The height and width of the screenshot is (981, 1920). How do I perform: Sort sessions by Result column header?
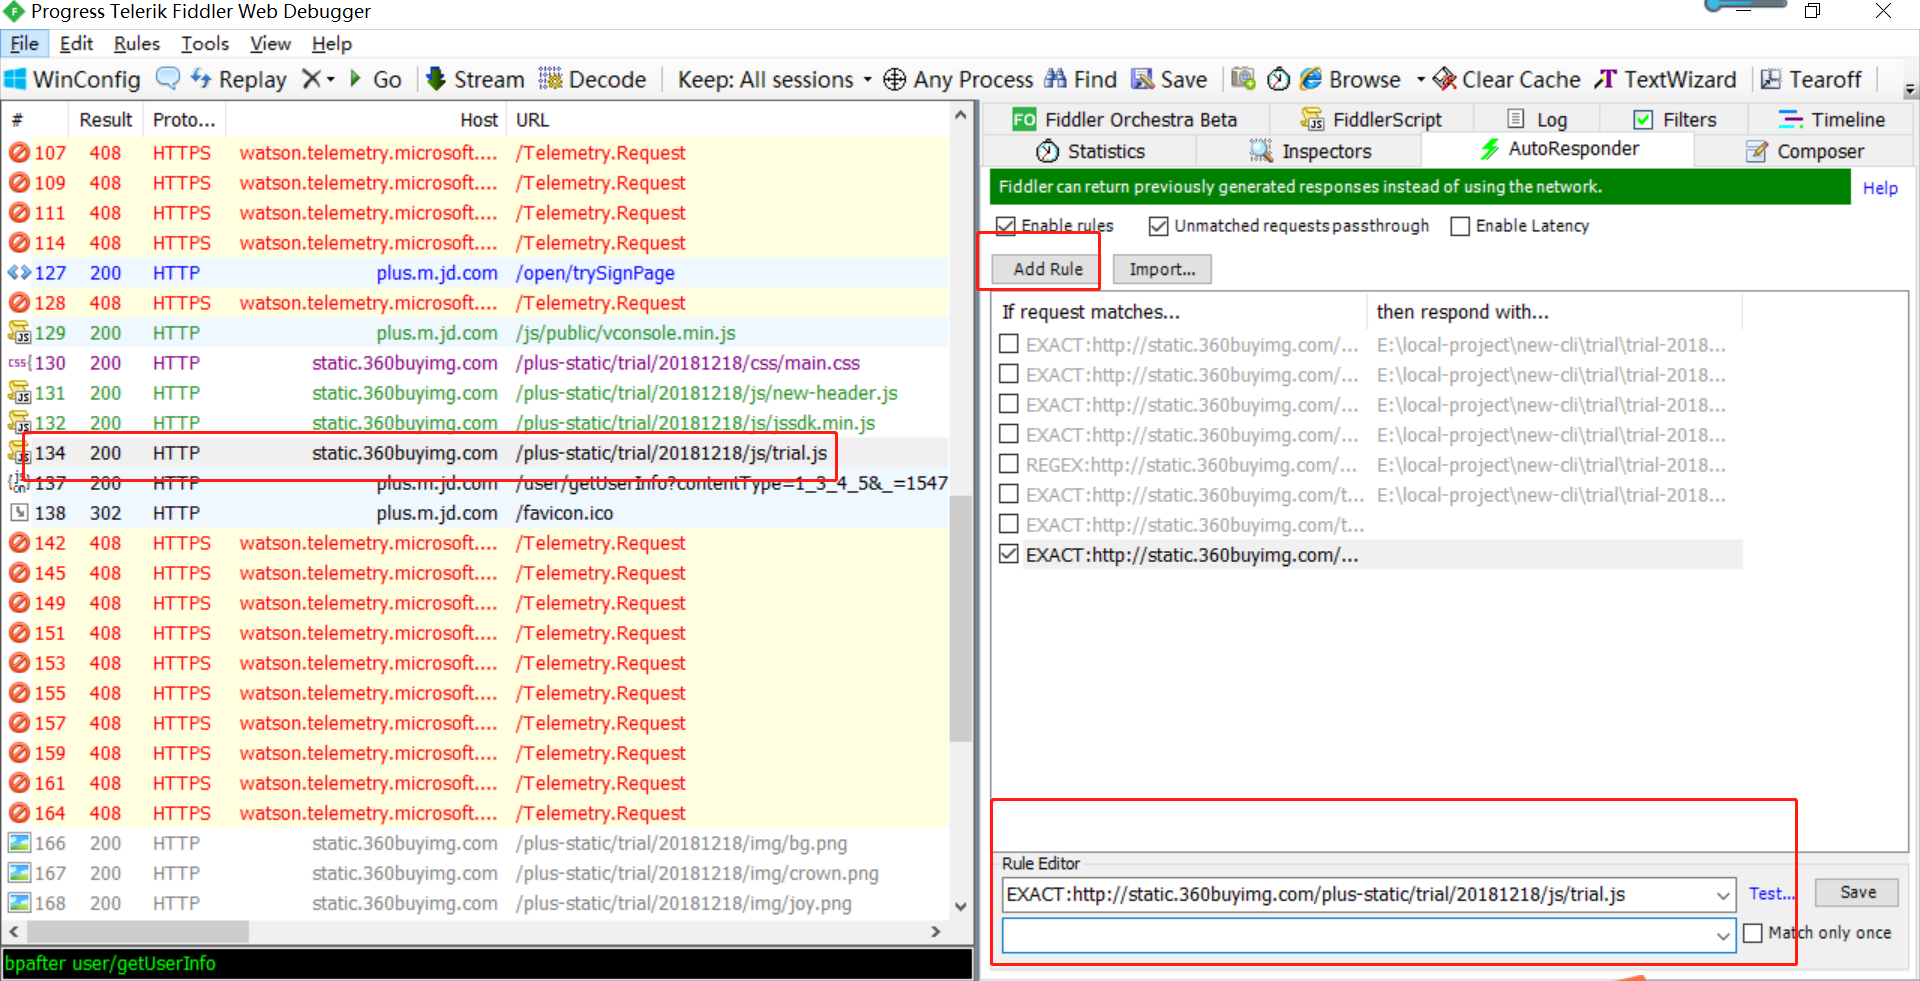tap(105, 120)
